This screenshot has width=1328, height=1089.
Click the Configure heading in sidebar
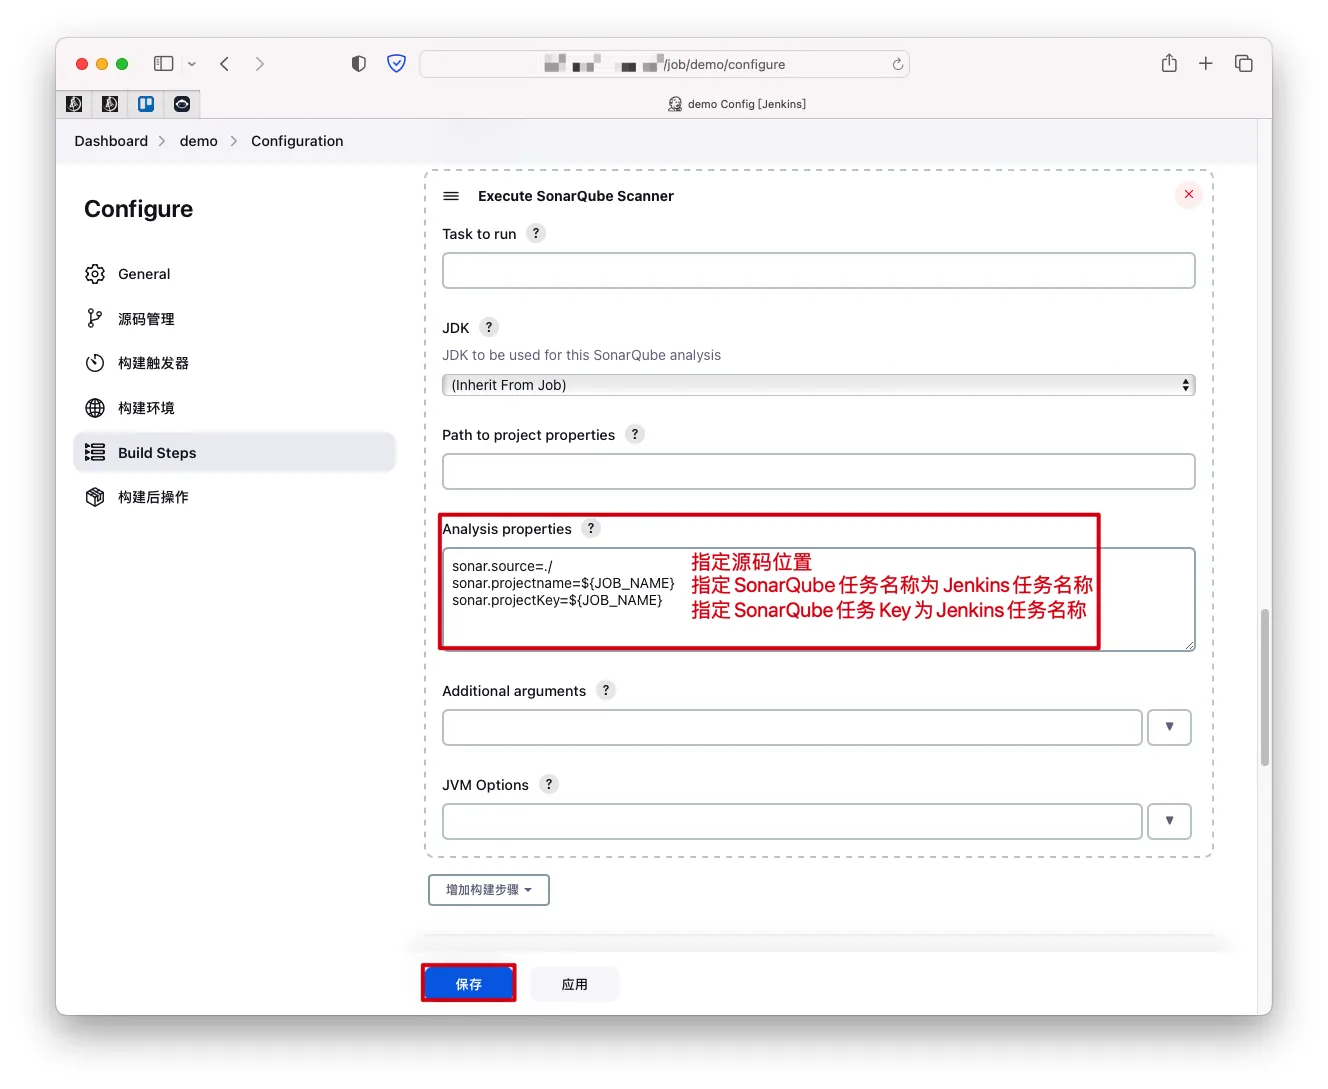pyautogui.click(x=139, y=209)
